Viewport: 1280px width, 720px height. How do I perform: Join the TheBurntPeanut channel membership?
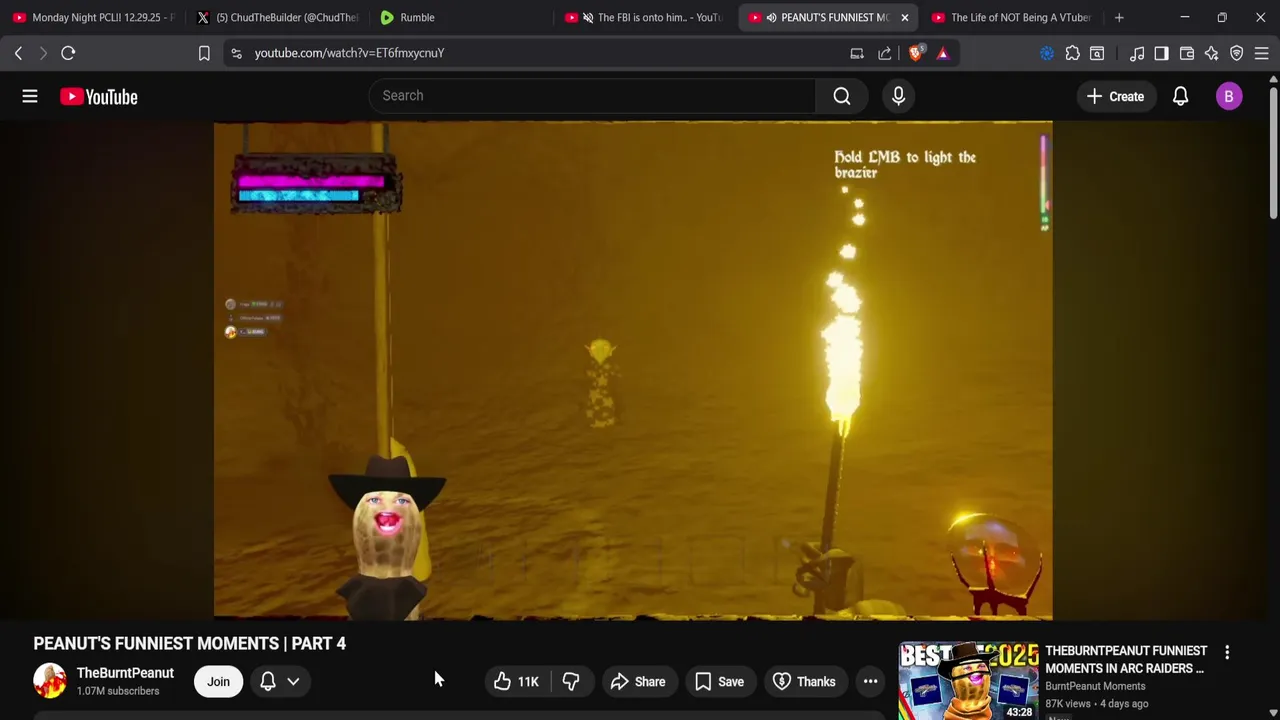tap(218, 681)
